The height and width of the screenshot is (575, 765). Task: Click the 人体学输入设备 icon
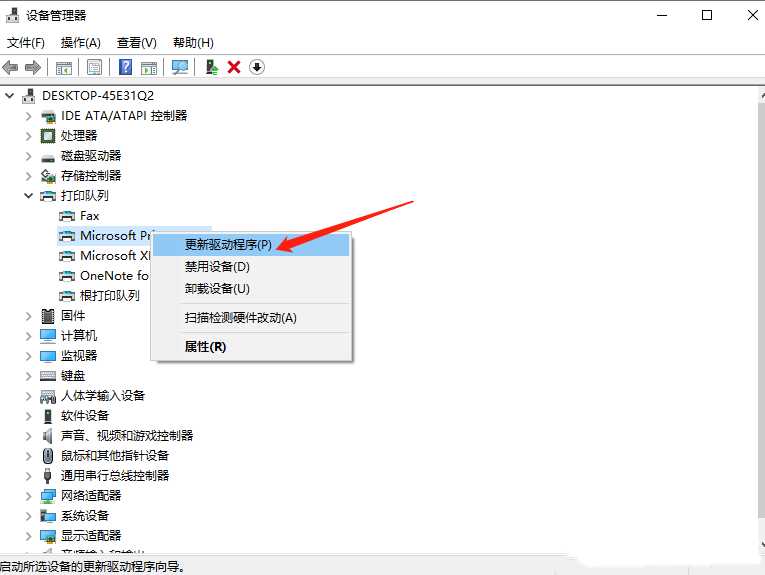(48, 396)
